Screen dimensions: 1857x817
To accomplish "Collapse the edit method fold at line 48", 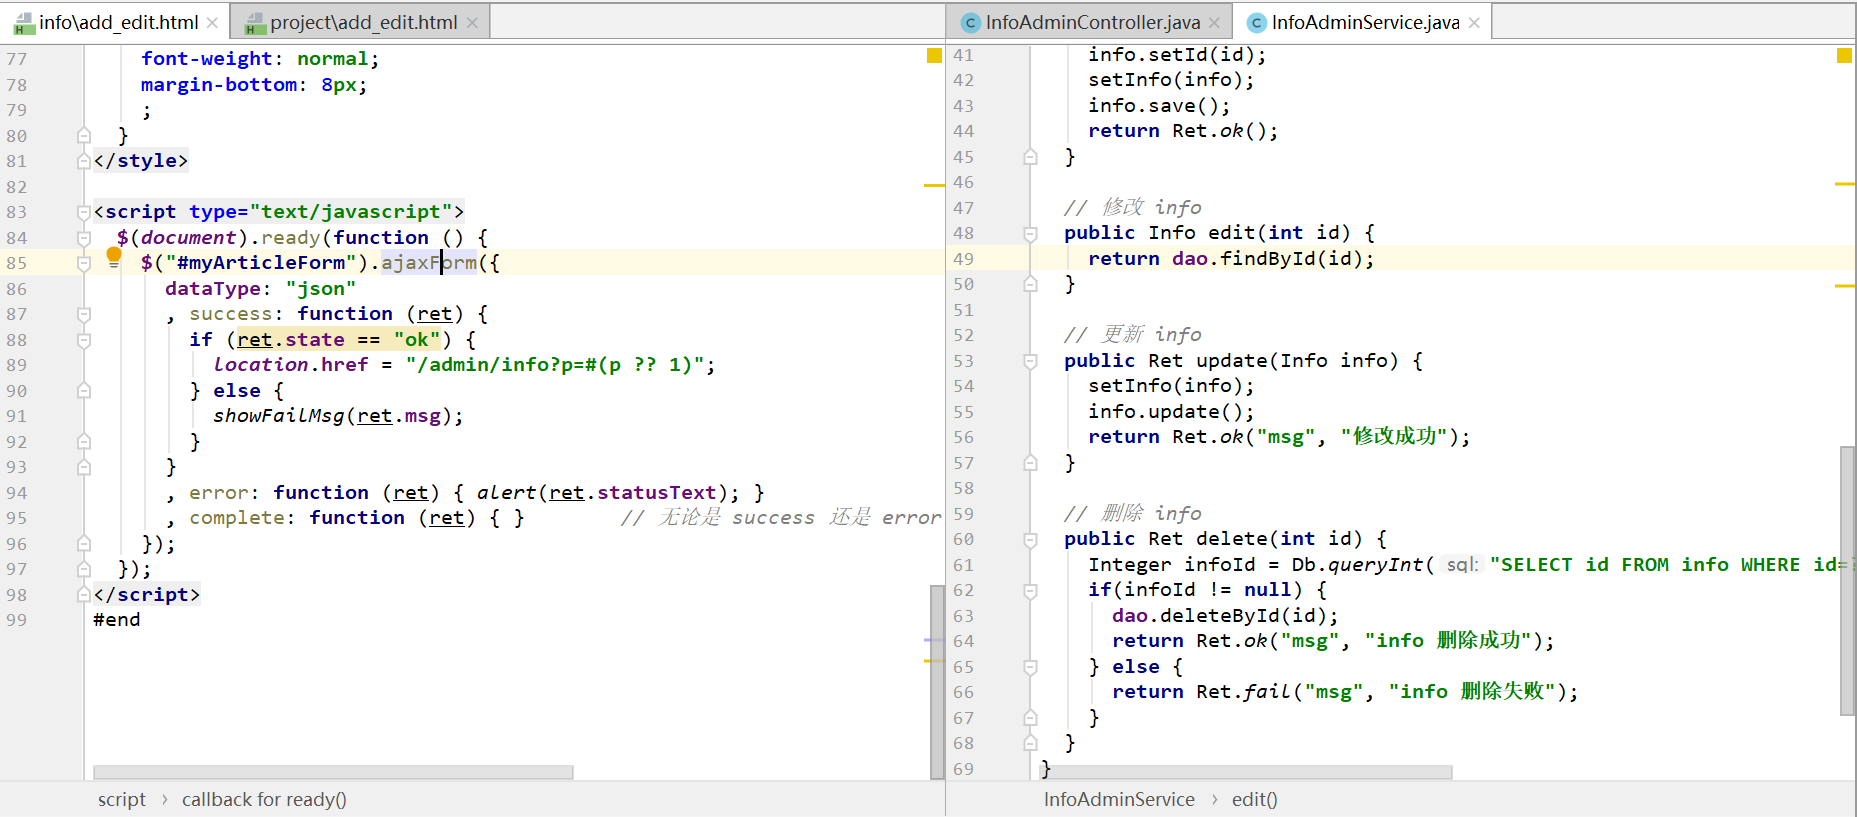I will pos(1030,234).
